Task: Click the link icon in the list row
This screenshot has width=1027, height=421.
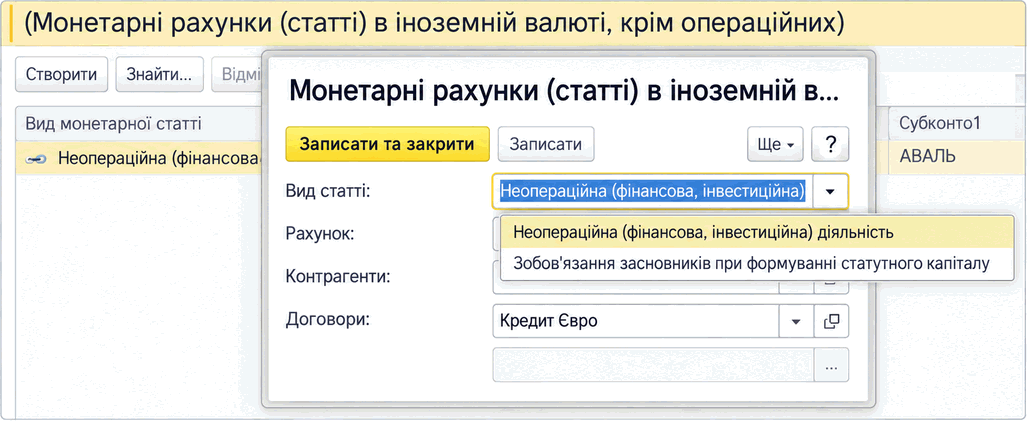Action: (36, 158)
